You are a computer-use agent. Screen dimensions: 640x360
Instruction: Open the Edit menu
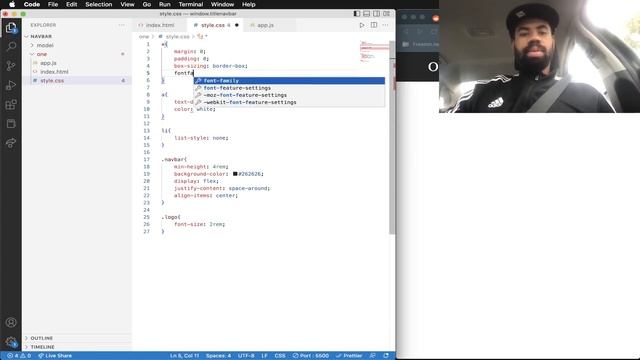pos(71,4)
